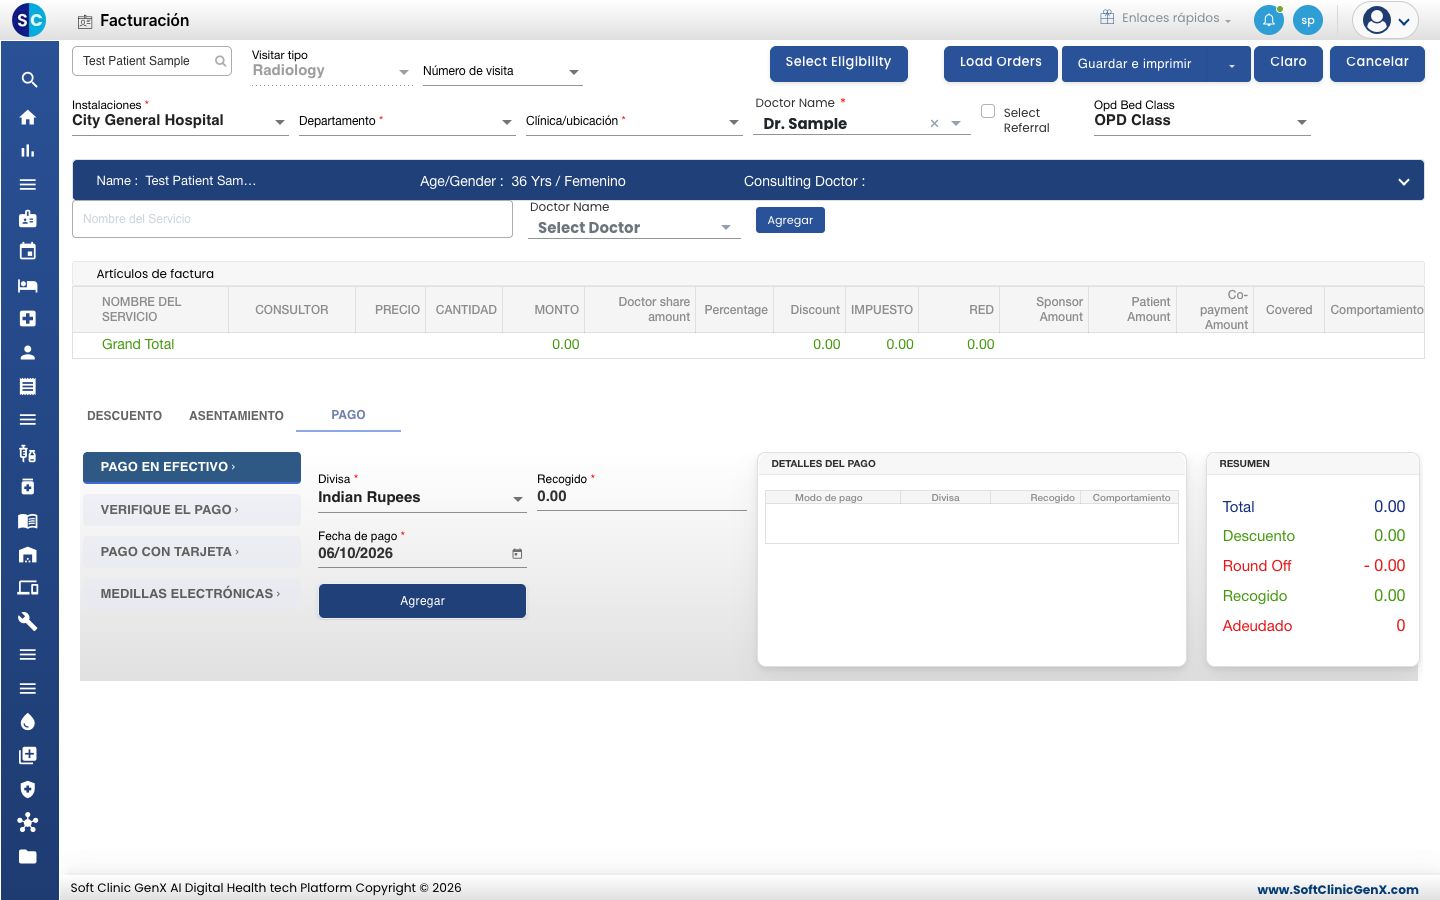Open the wrench tools icon

coord(28,621)
